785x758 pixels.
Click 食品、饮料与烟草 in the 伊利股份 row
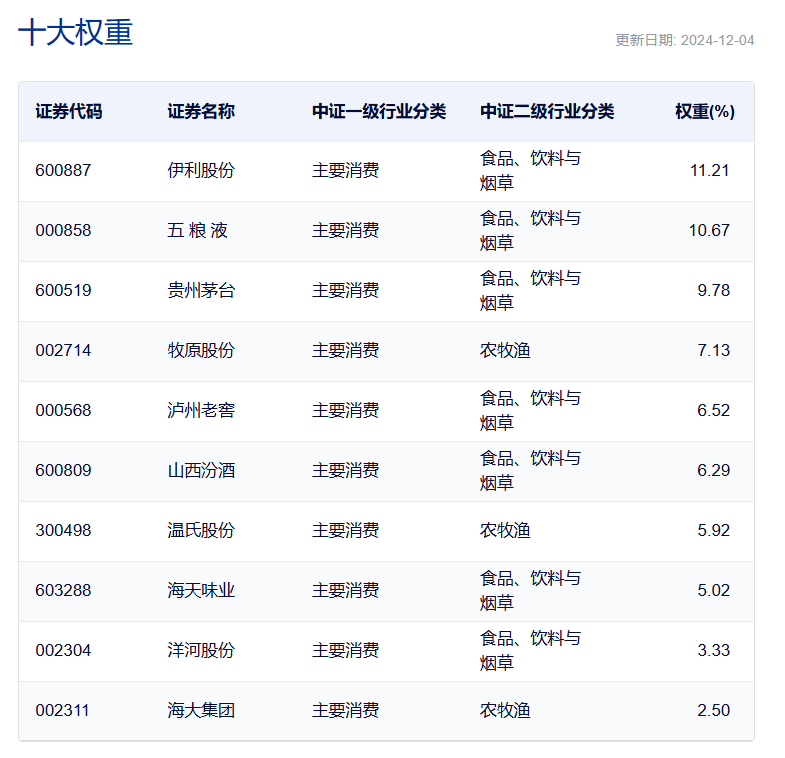pos(530,171)
